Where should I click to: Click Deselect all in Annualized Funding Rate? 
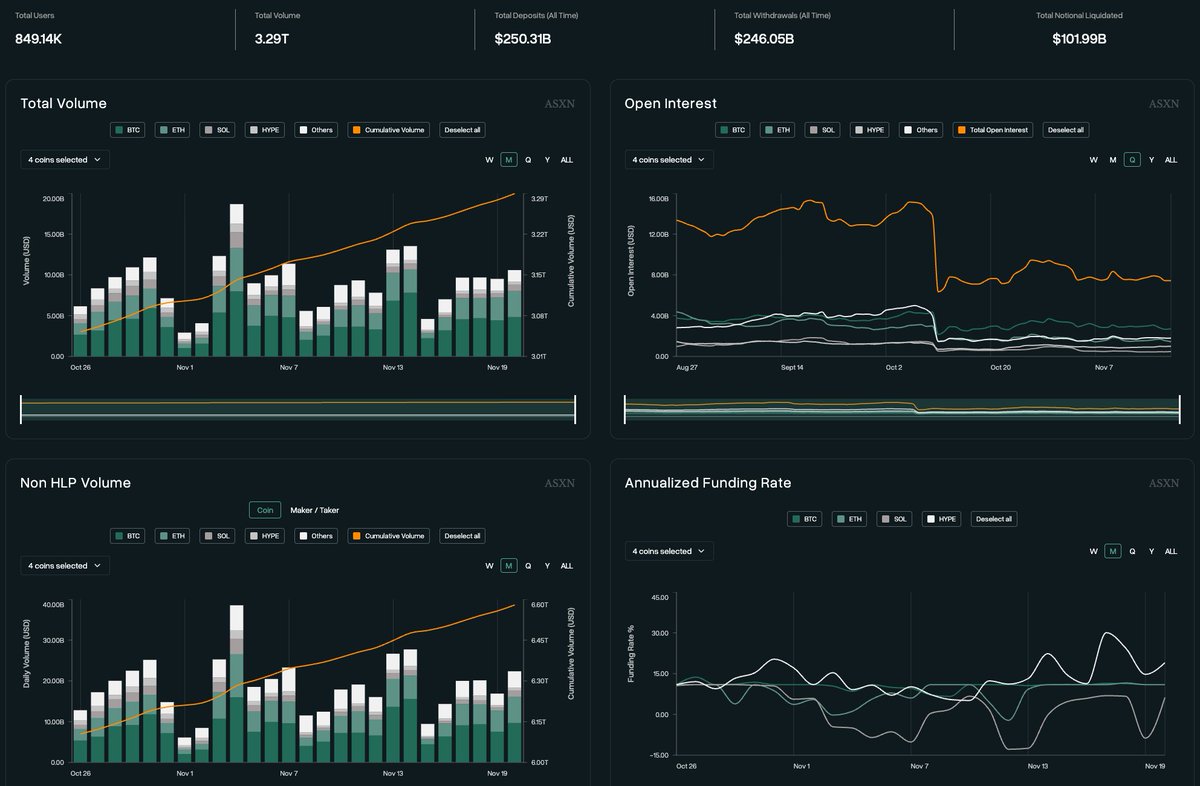click(993, 519)
